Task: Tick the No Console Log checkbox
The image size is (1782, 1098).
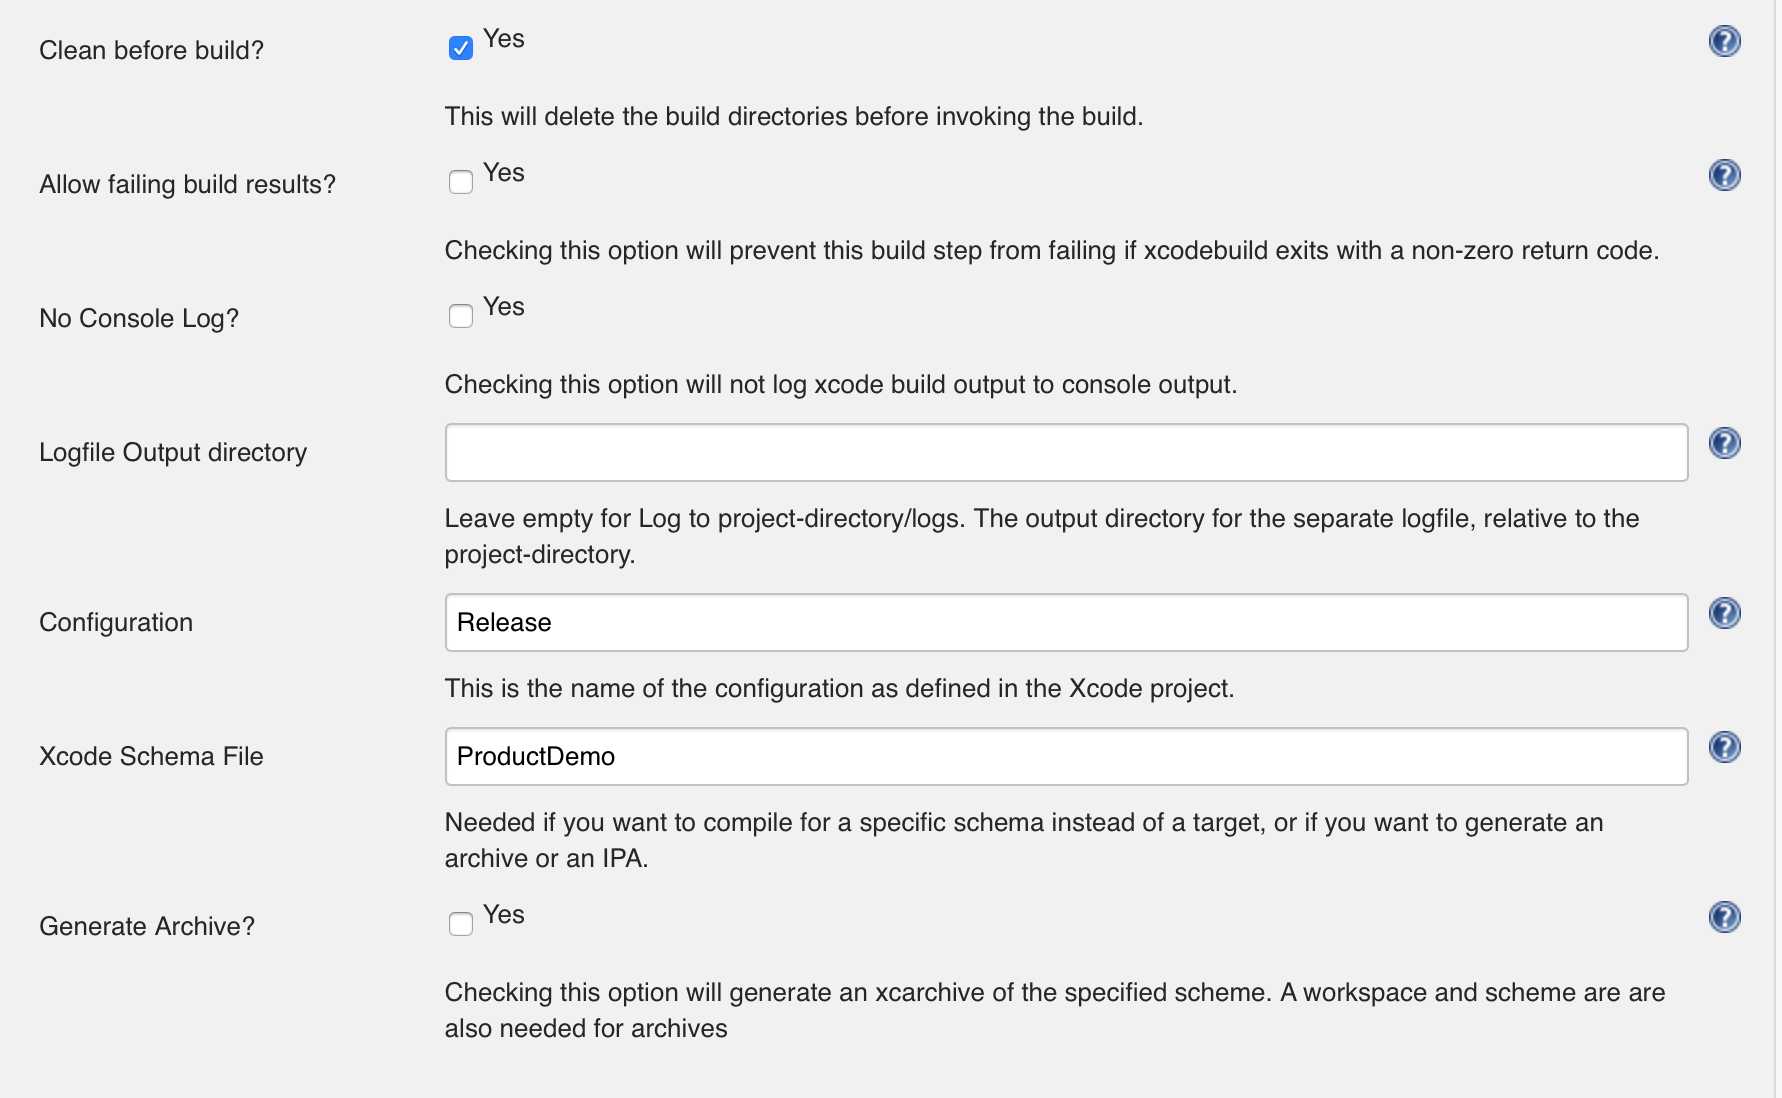Action: tap(461, 316)
